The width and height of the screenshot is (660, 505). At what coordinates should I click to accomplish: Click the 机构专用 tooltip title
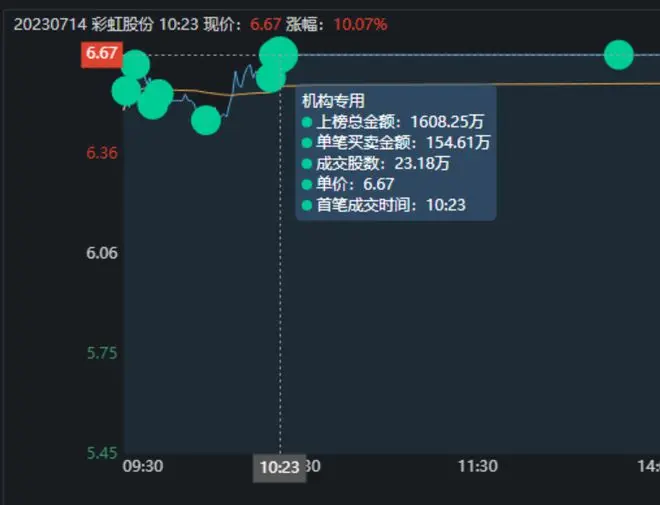pyautogui.click(x=333, y=101)
